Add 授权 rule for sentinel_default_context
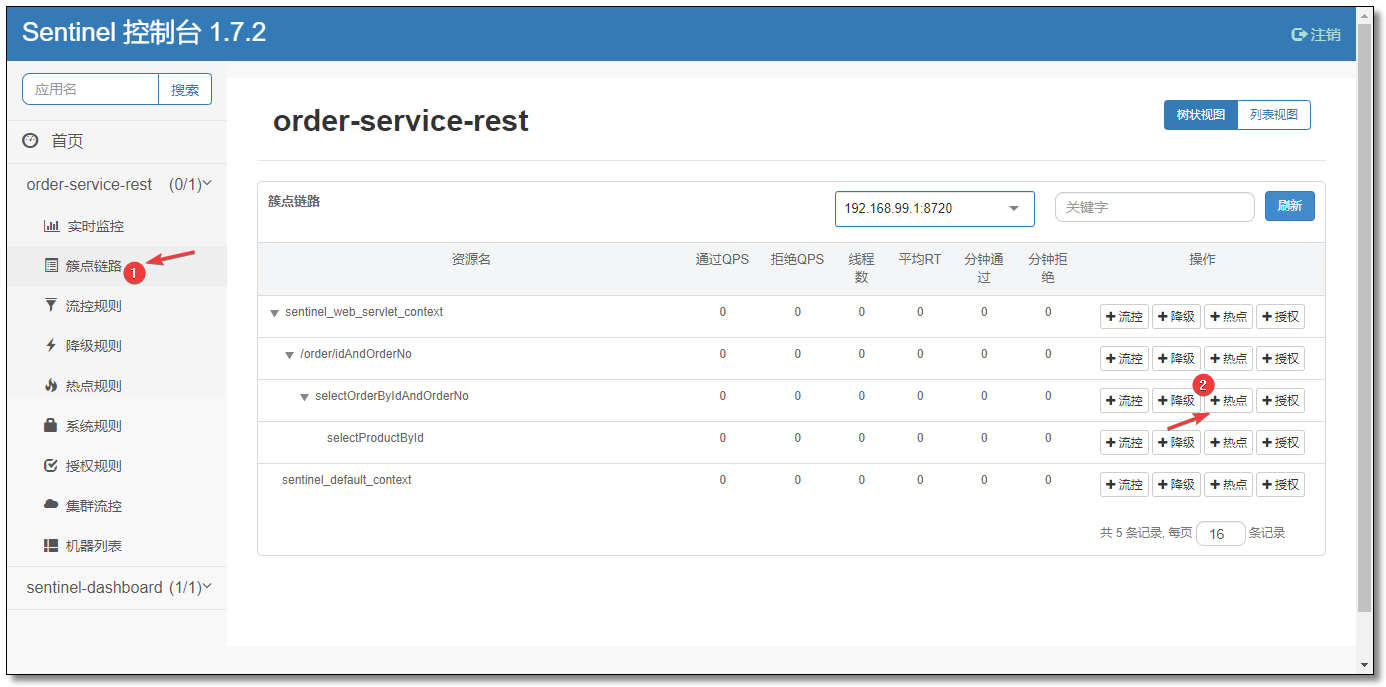 point(1280,485)
